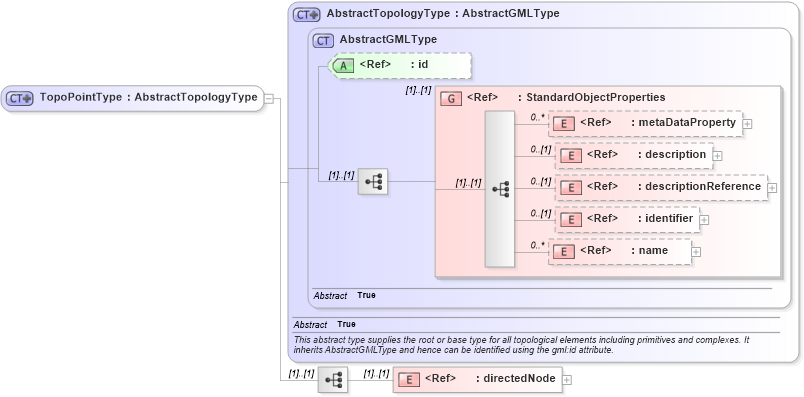The image size is (804, 397).
Task: Select the sequence compositor inside AbstractGMLType
Action: click(x=373, y=181)
